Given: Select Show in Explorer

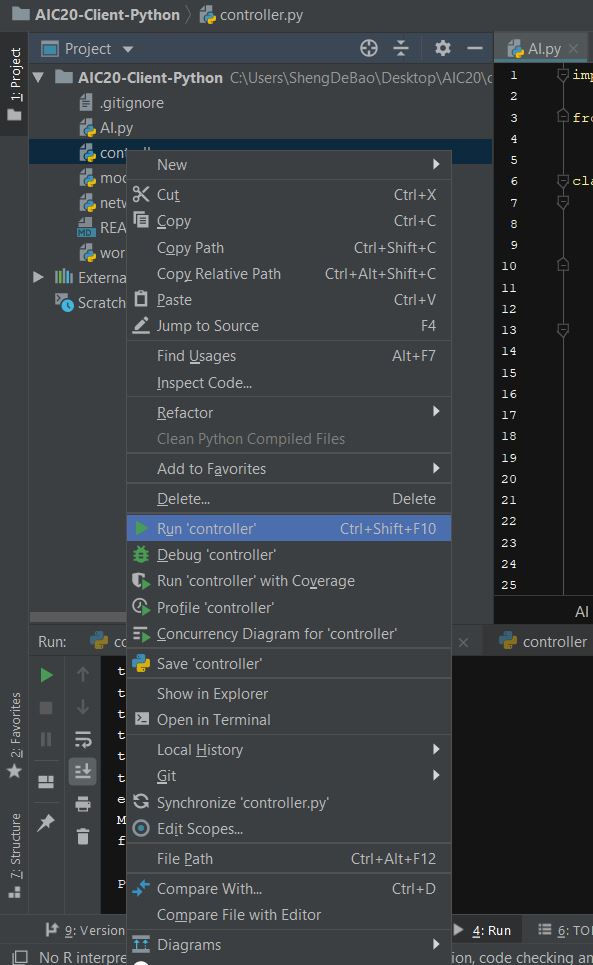Looking at the screenshot, I should pos(289,694).
